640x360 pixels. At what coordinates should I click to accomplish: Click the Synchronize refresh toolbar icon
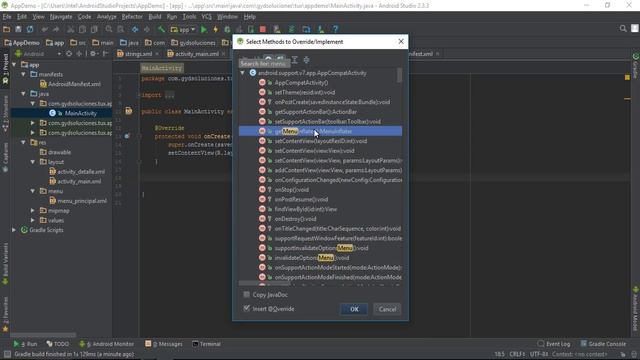tap(30, 29)
